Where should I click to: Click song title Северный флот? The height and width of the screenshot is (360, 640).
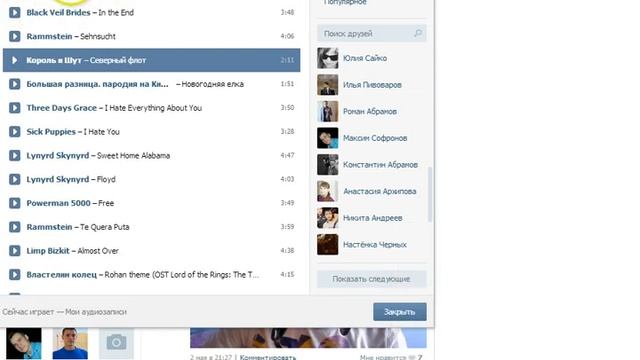click(x=118, y=60)
